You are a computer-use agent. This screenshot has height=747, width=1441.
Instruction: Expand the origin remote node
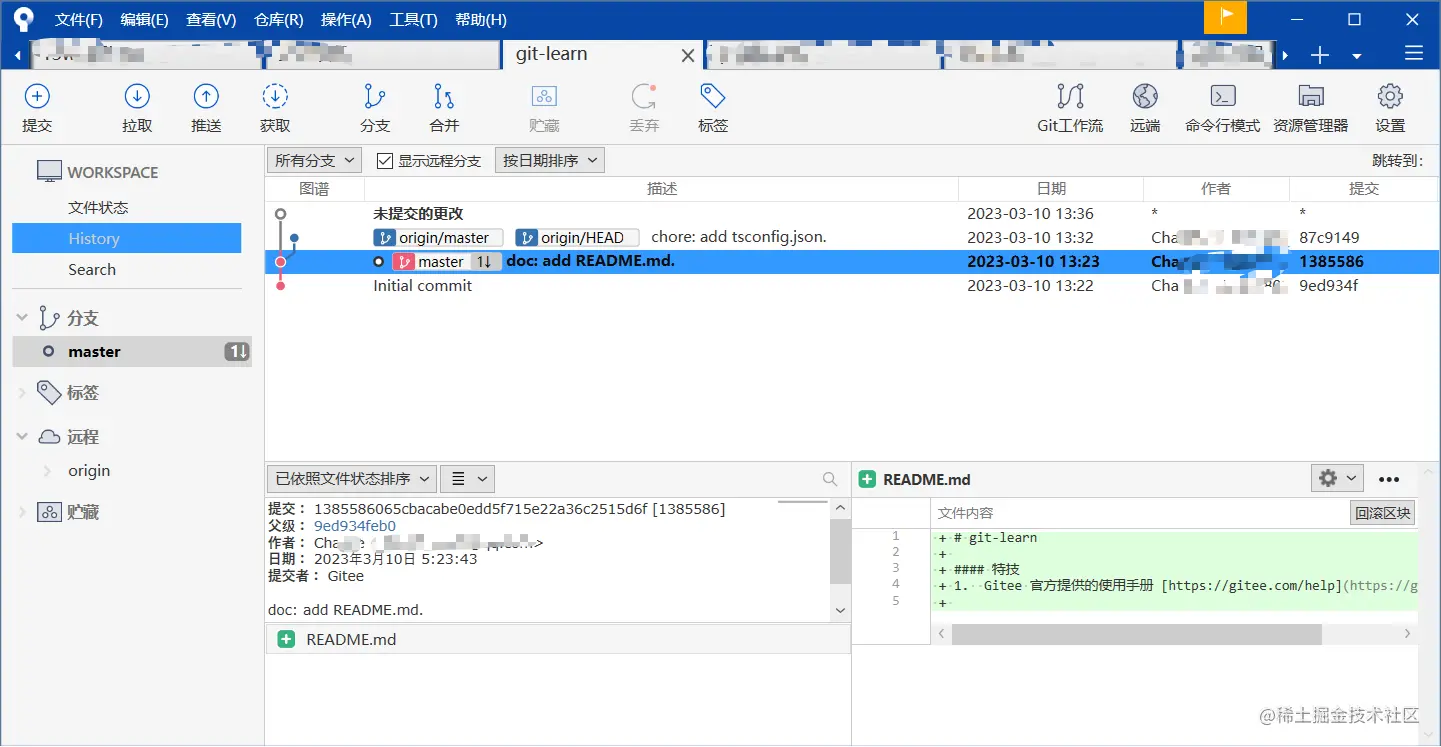click(x=47, y=471)
